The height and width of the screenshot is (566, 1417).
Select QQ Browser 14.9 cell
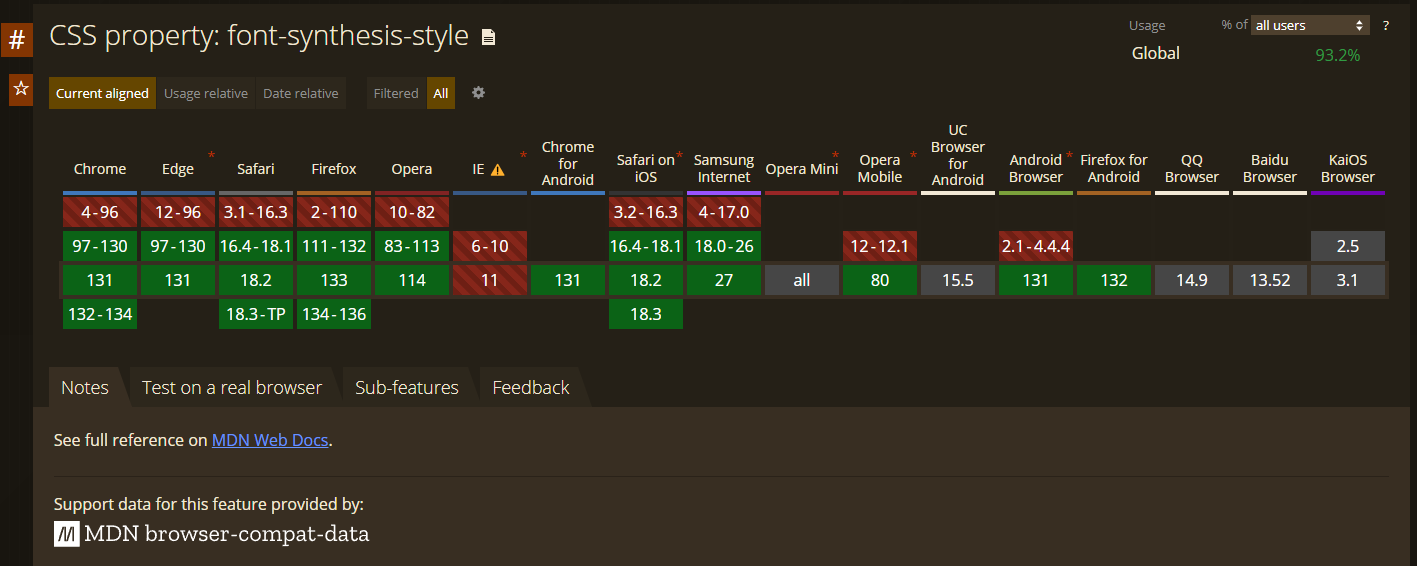[x=1192, y=280]
